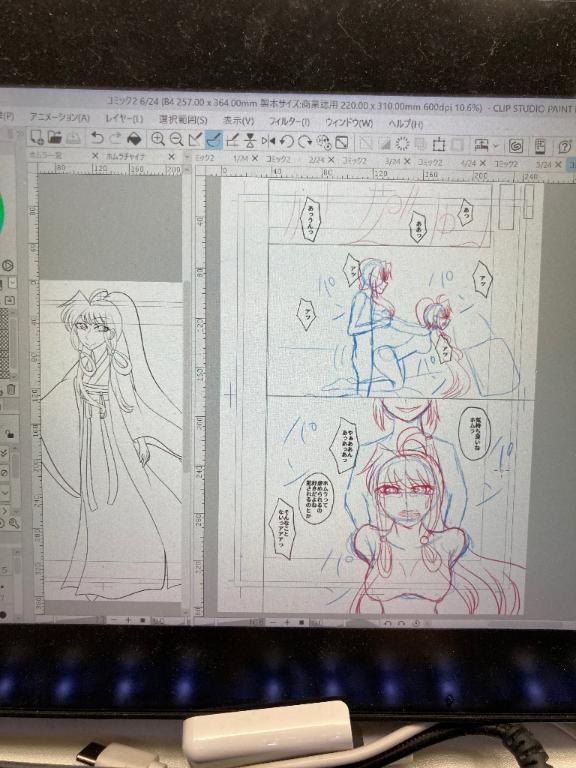
Task: Expand the bed icon dropdown arrow
Action: 496,145
